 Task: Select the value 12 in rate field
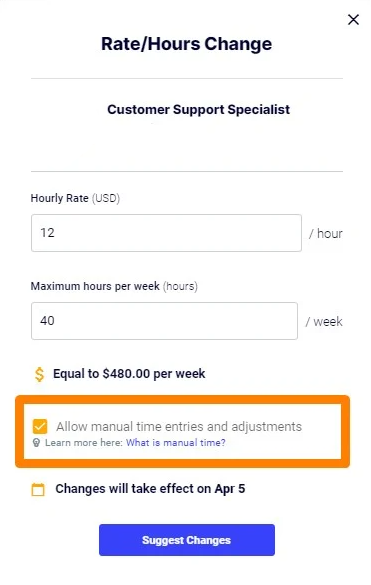(47, 233)
